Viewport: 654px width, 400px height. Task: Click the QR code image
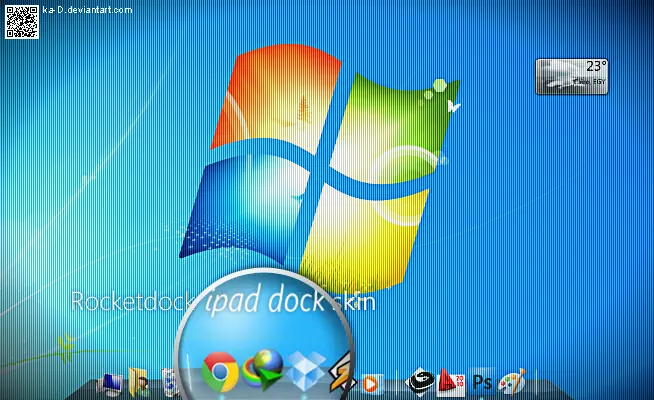click(22, 22)
